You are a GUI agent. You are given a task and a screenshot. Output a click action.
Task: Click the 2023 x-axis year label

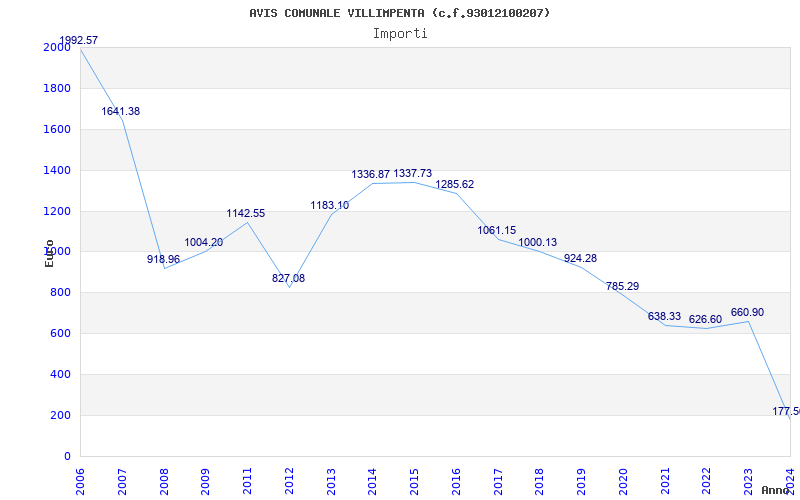click(x=748, y=481)
